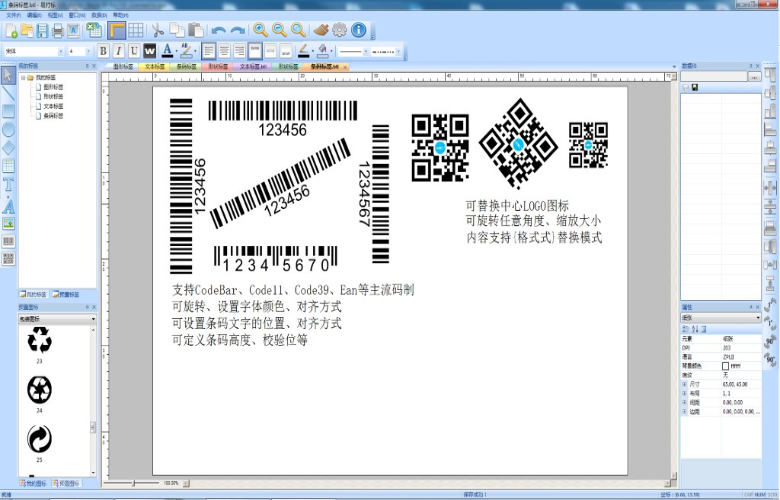
Task: Collapse the 我的标签 tree root folder
Action: [x=23, y=78]
